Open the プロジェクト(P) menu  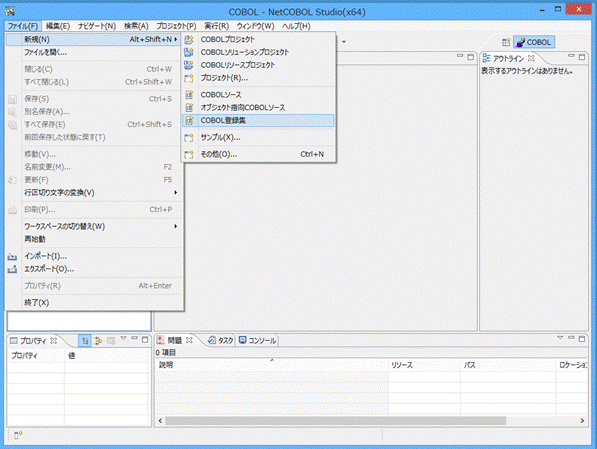[176, 26]
